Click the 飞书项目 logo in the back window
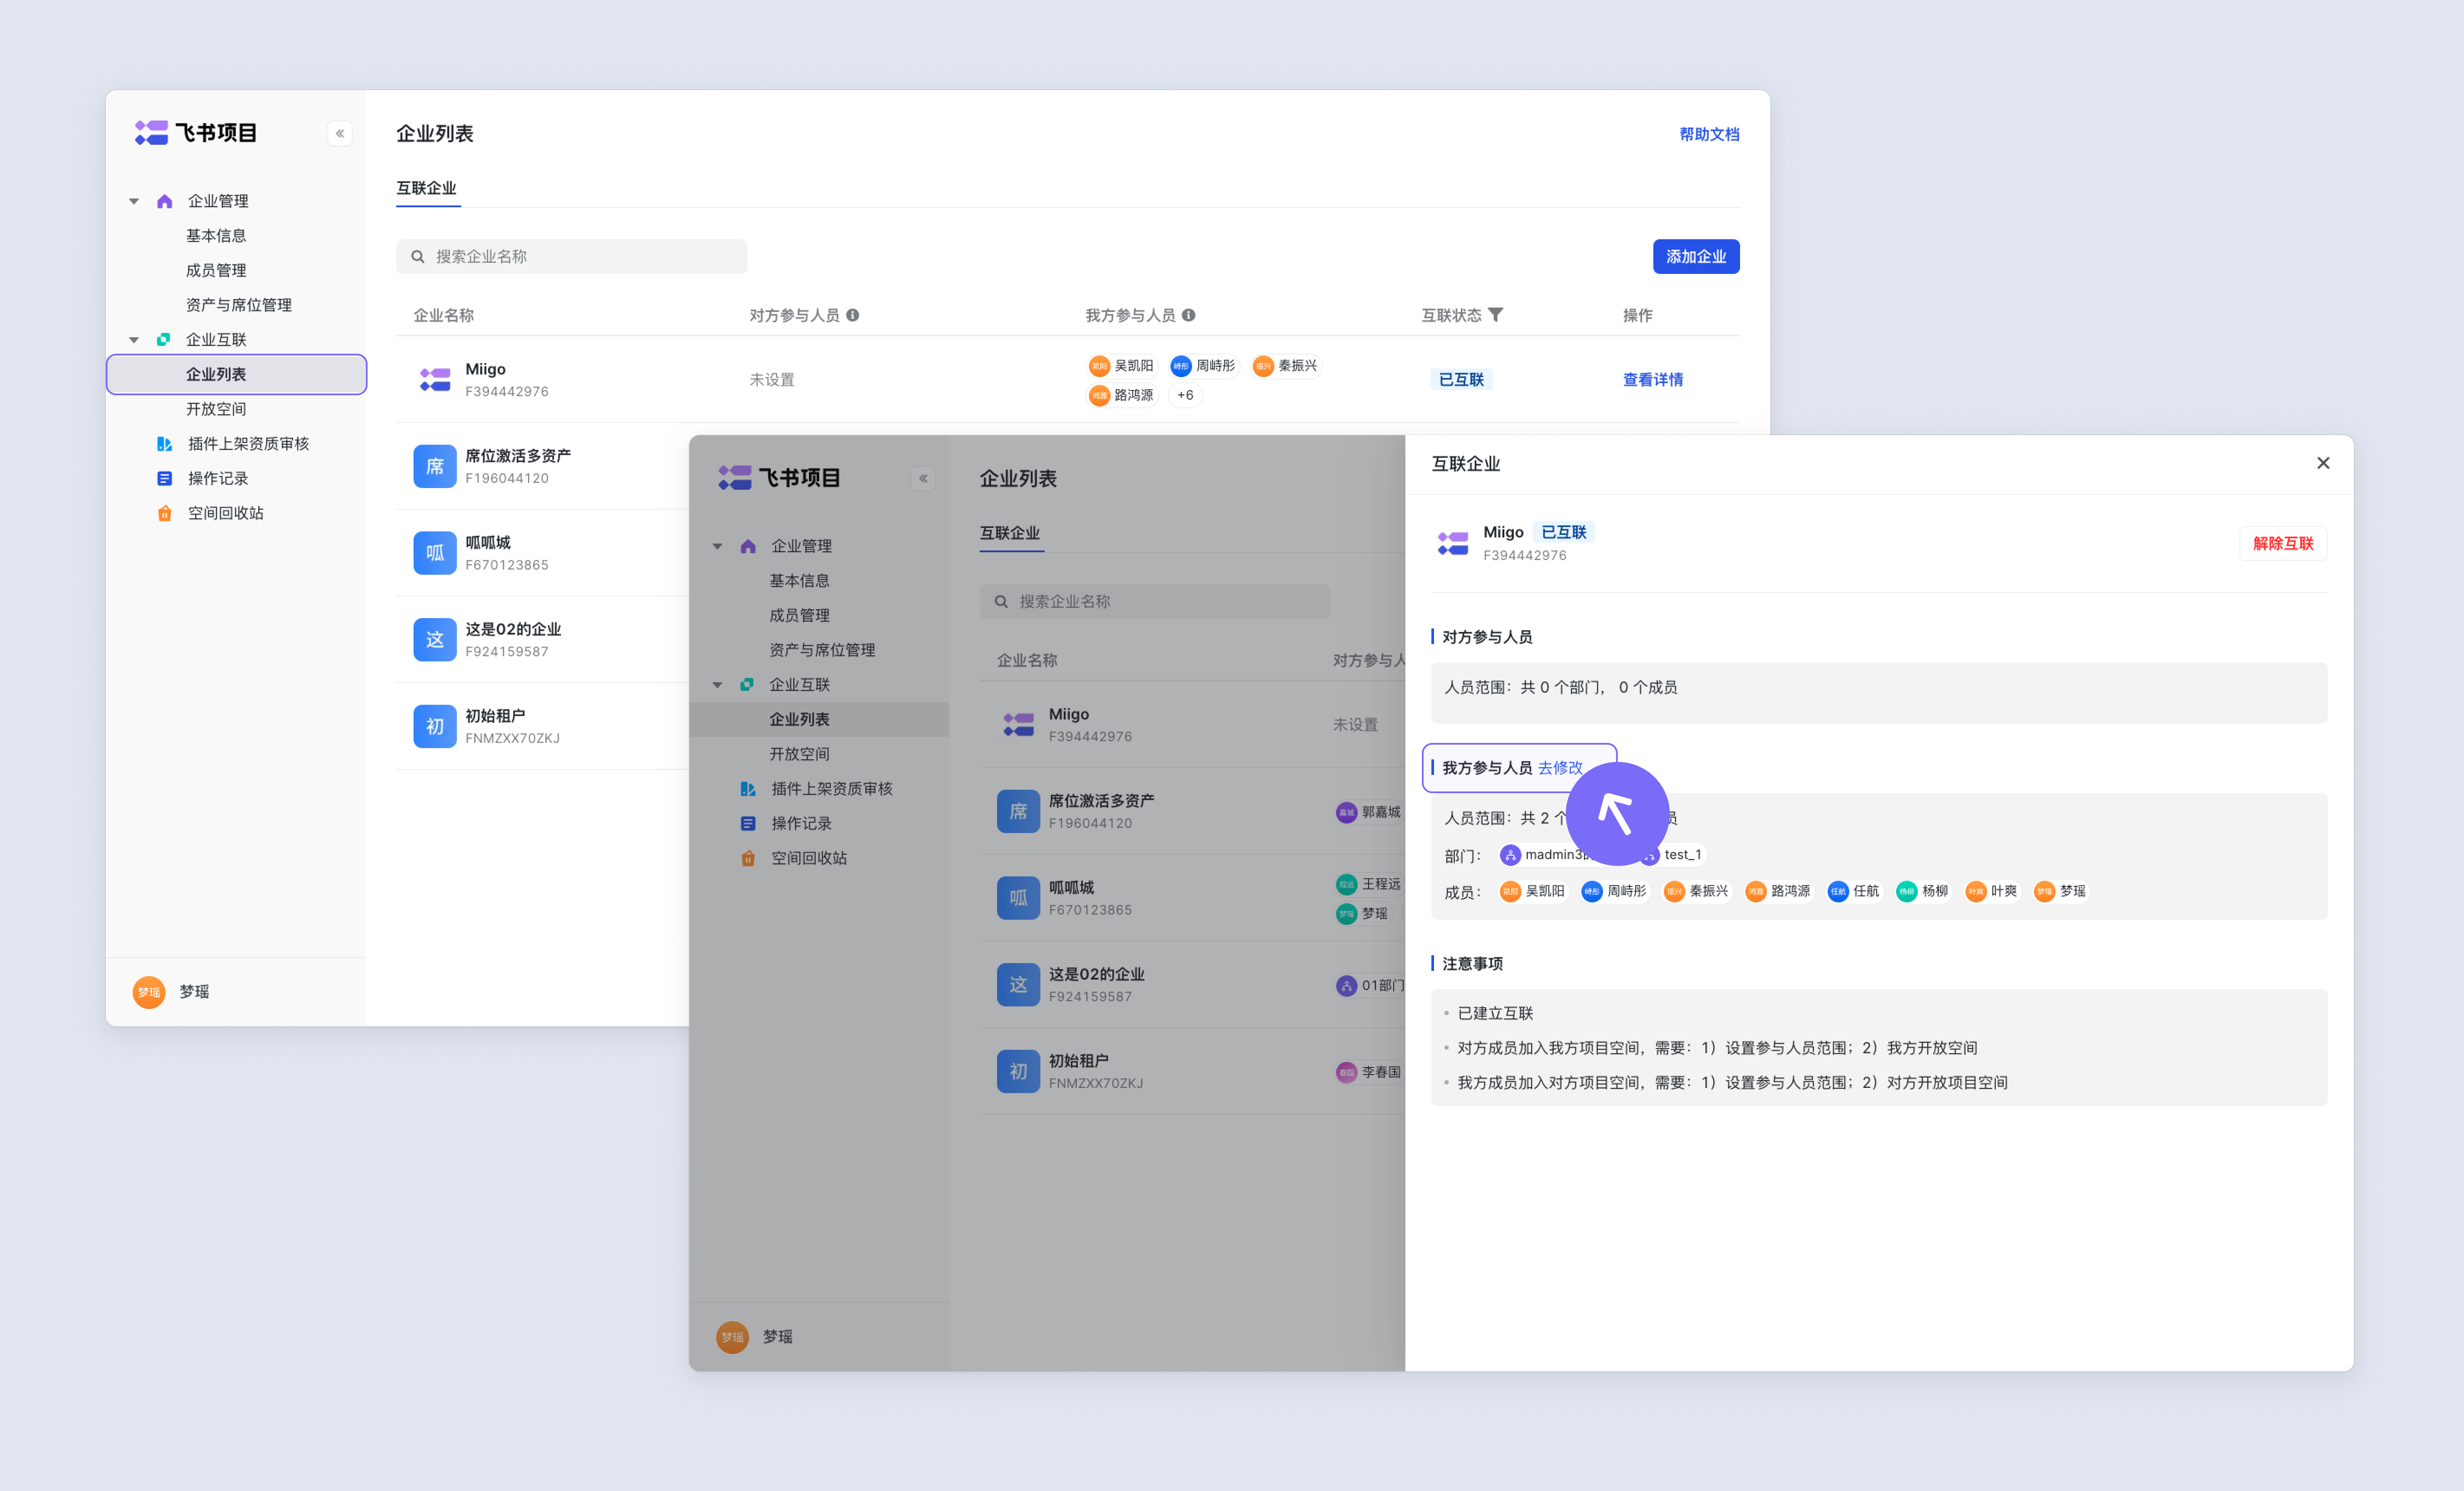 [x=196, y=133]
